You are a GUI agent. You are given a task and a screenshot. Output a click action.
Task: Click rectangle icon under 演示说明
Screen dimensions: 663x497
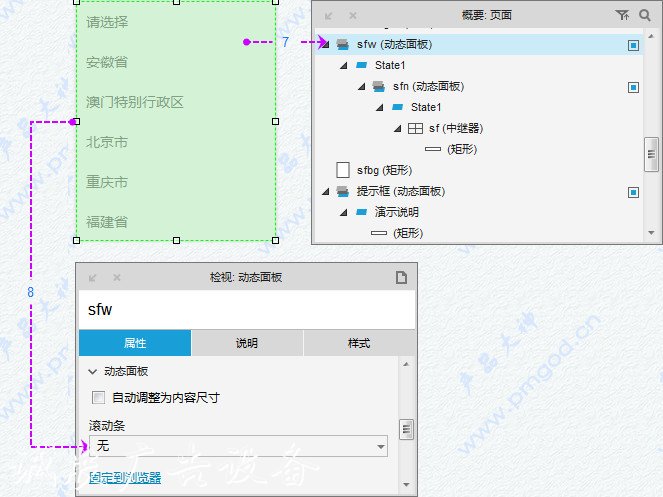pyautogui.click(x=379, y=233)
